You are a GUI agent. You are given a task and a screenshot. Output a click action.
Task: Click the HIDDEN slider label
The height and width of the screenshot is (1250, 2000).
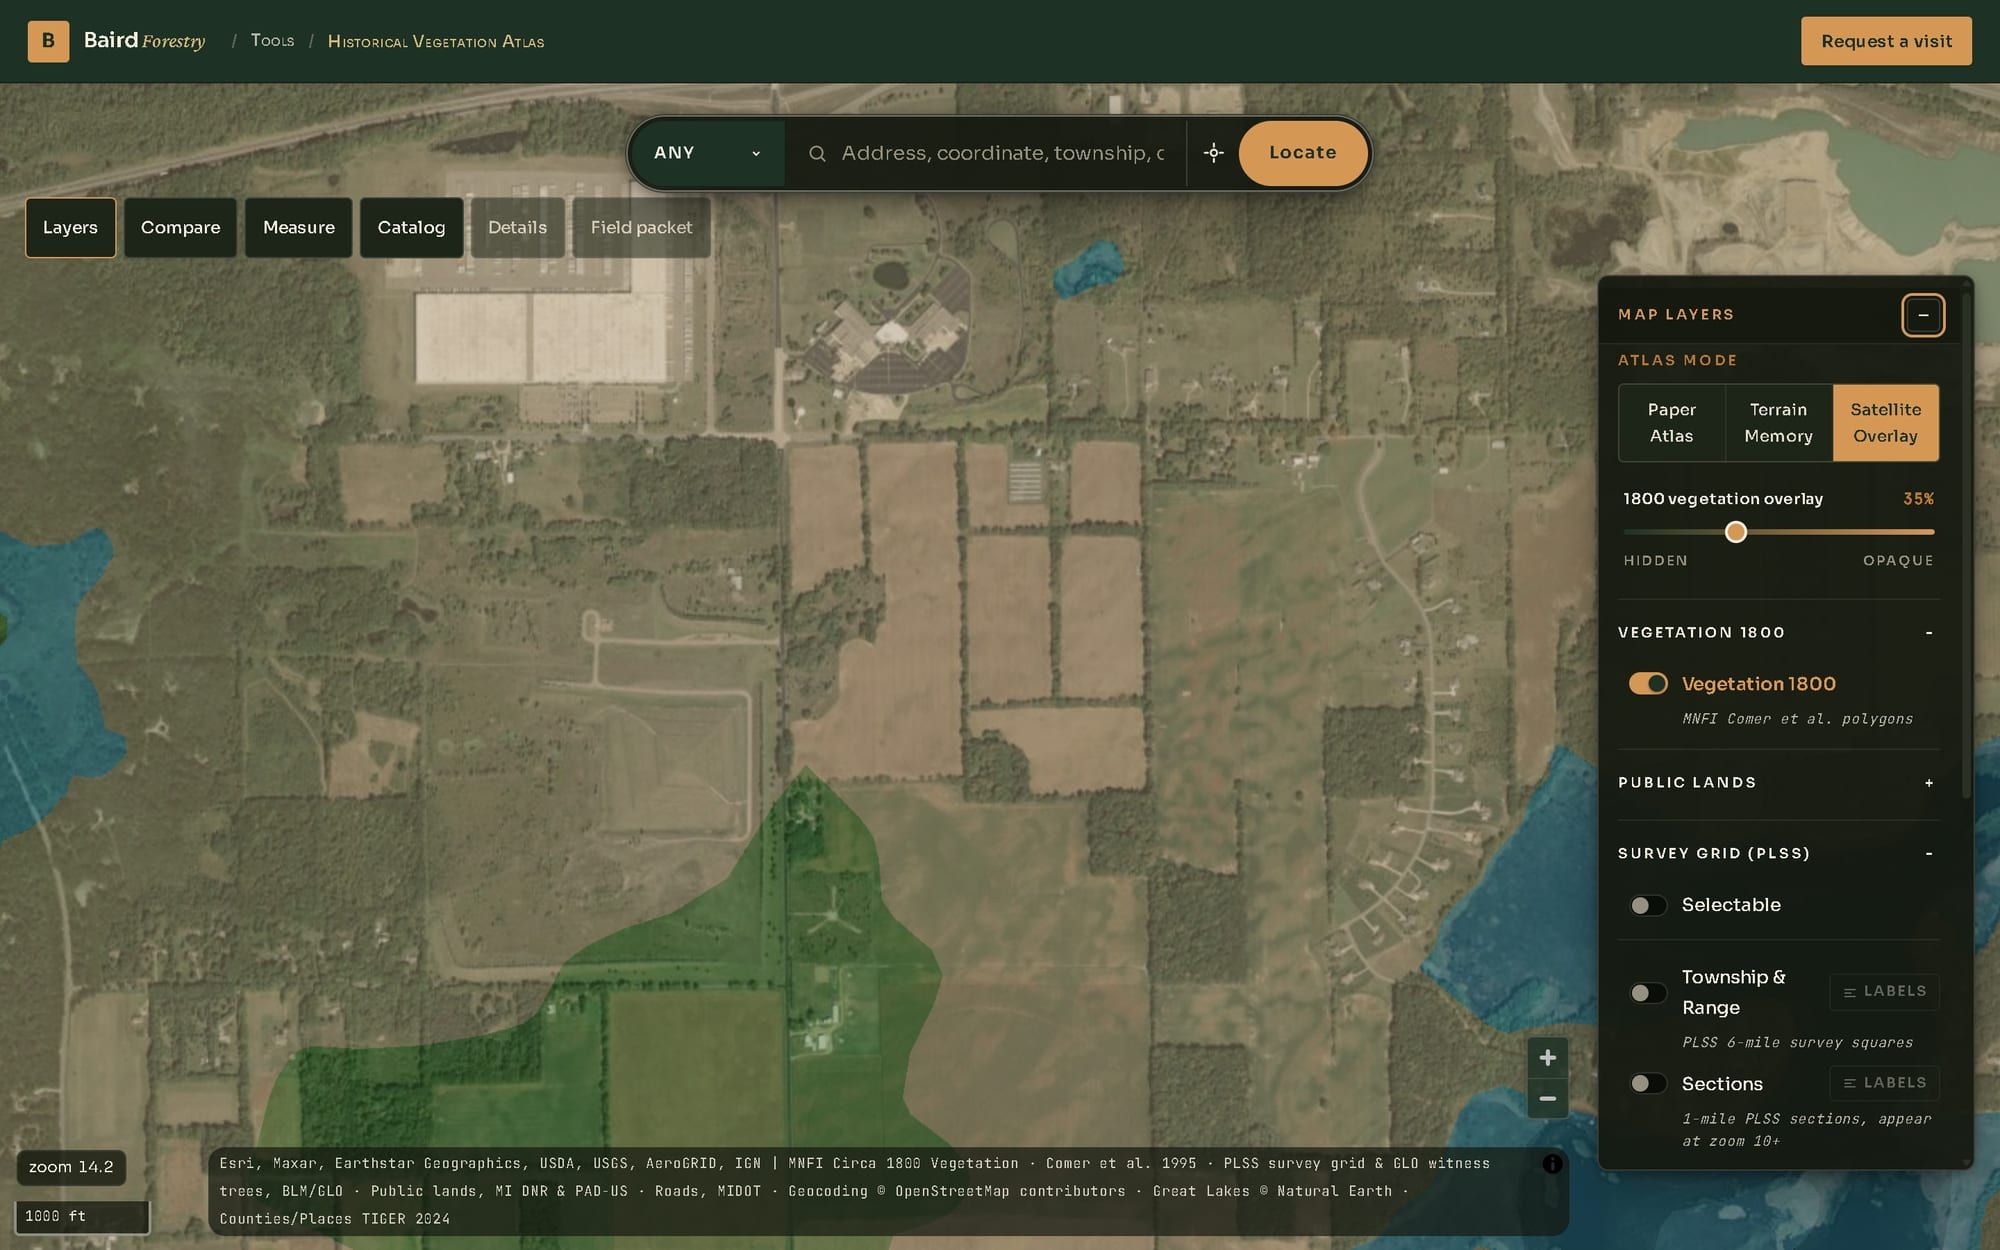[1655, 561]
